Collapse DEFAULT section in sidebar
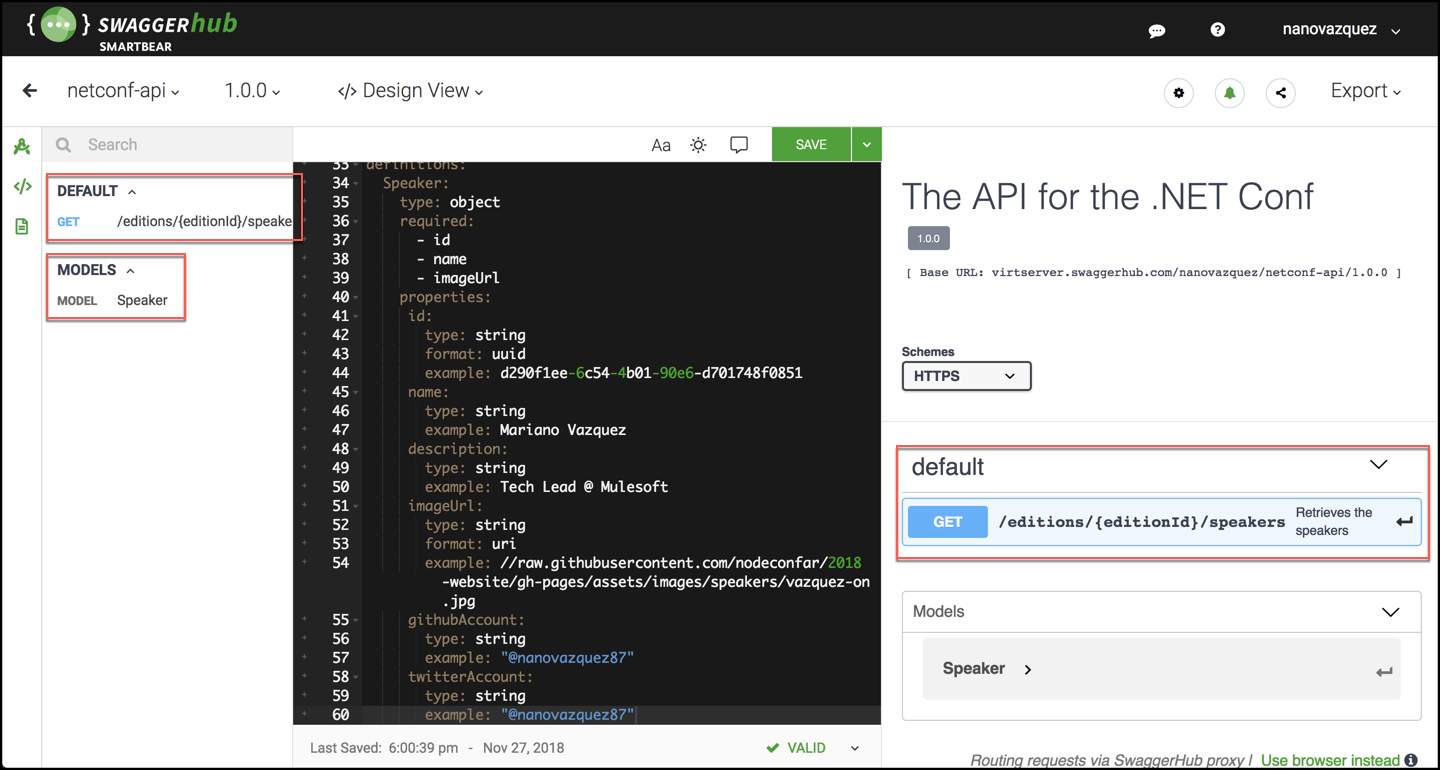Screen dimensions: 1440x770 131,191
